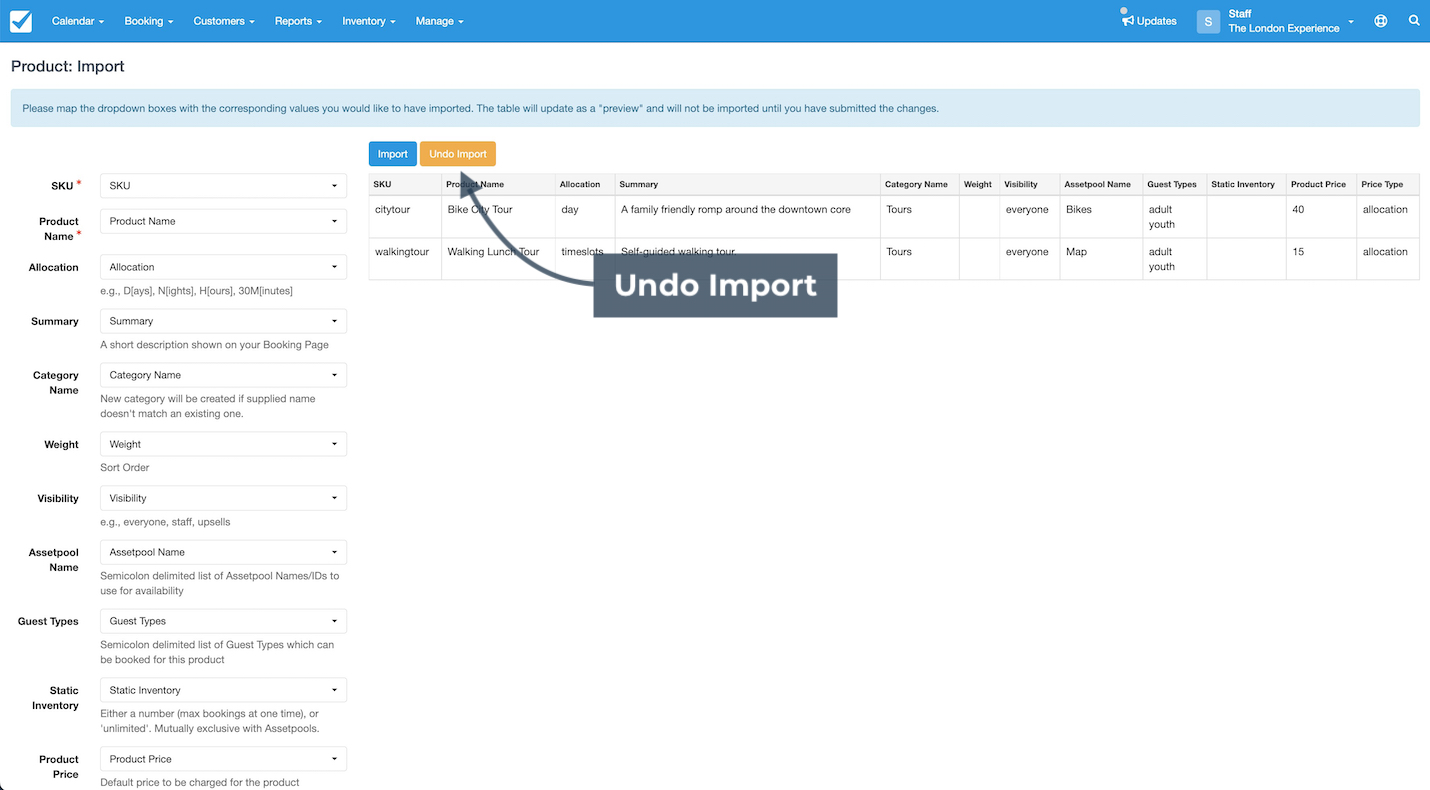Open the Summary mapping dropdown
This screenshot has width=1430, height=790.
tap(223, 321)
